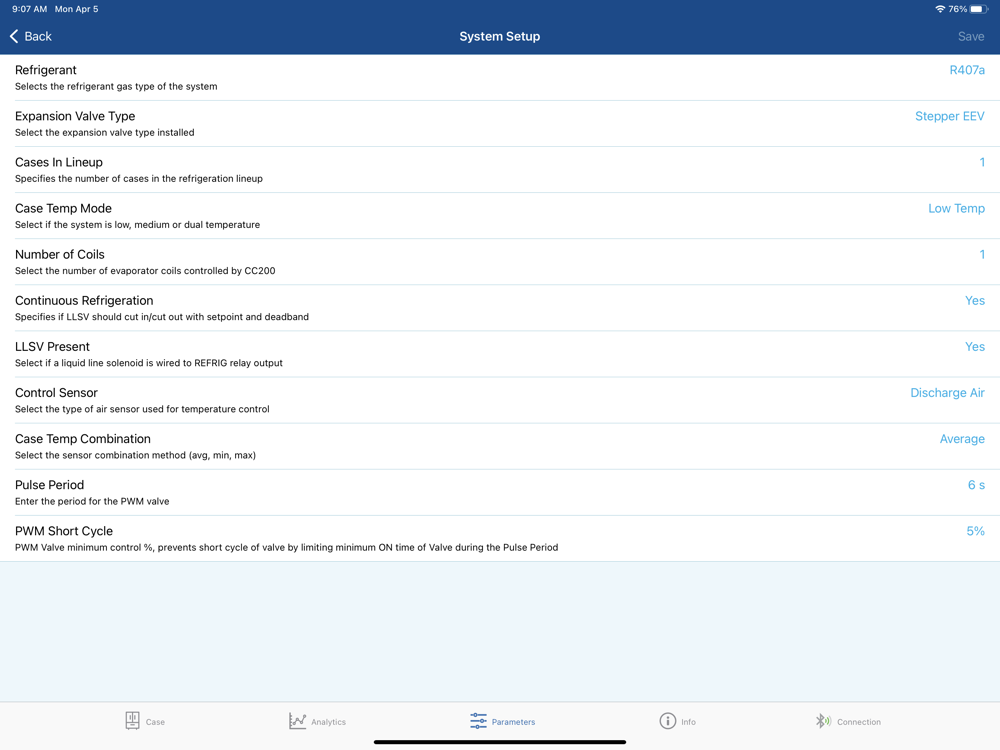Click the System Setup header title
Image resolution: width=1000 pixels, height=750 pixels.
(x=499, y=36)
